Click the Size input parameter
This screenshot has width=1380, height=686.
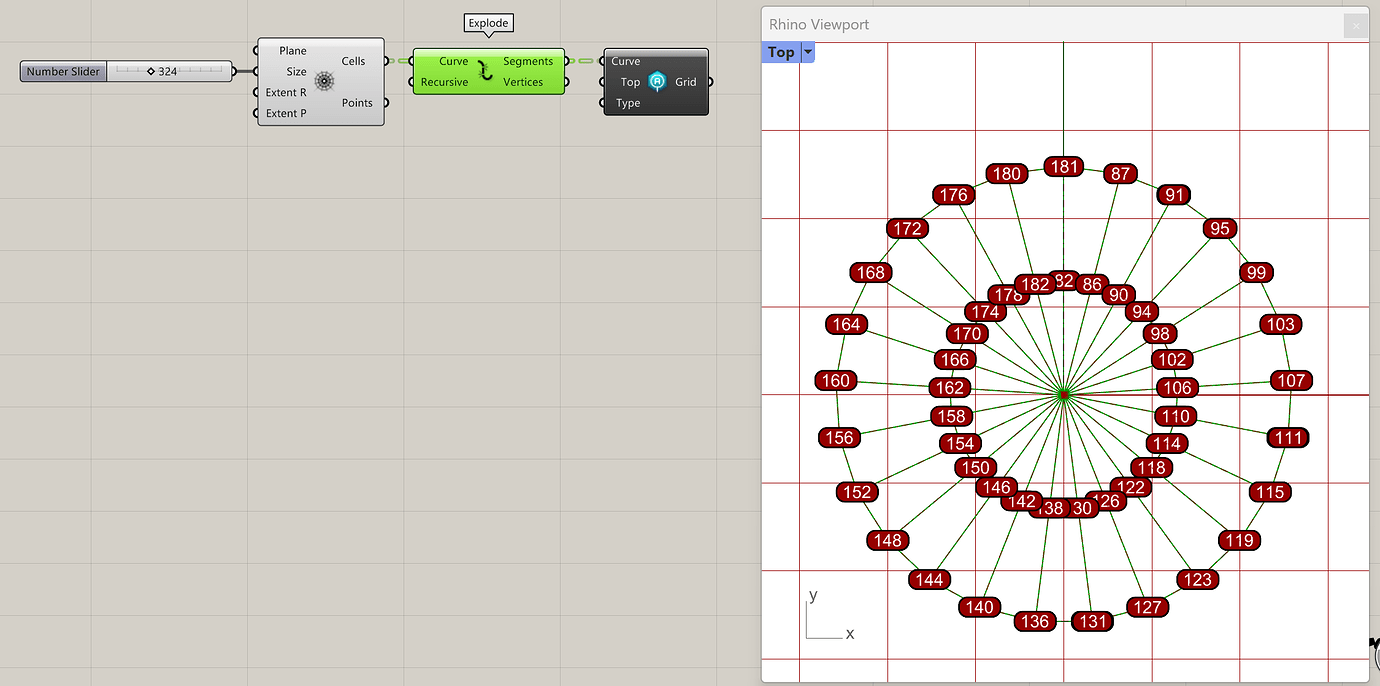pyautogui.click(x=296, y=71)
